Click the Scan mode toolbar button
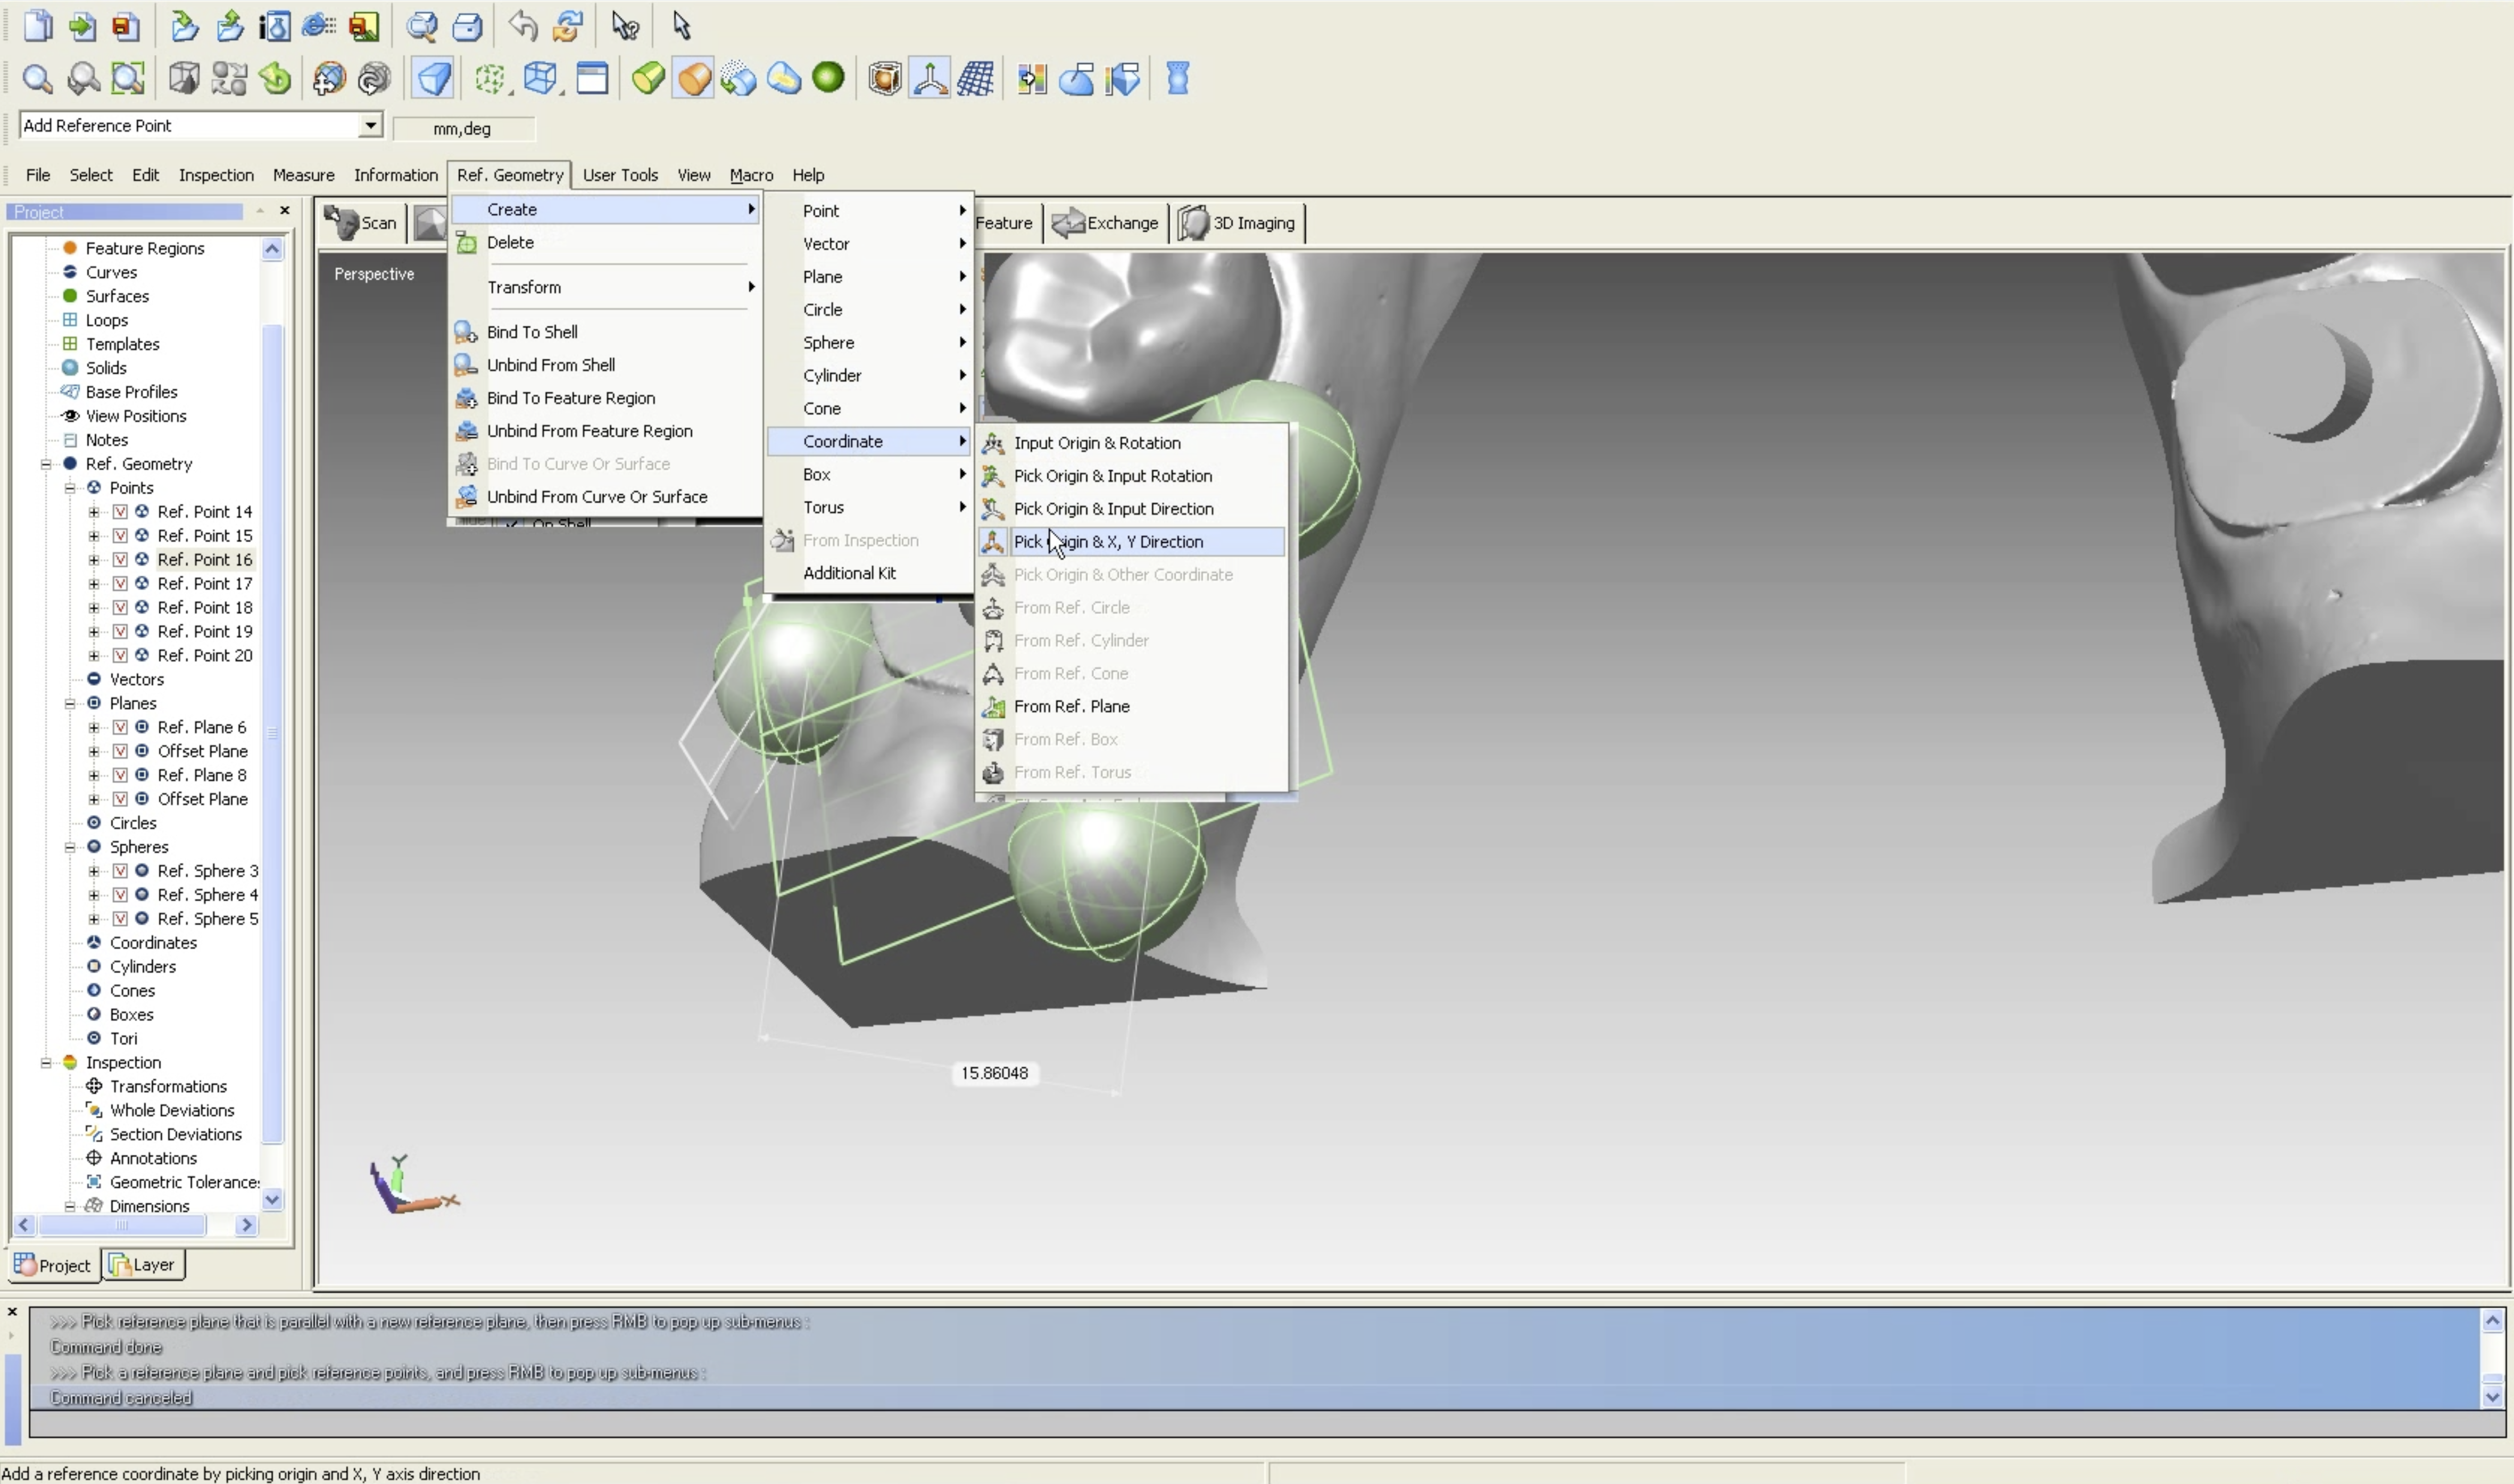2514x1484 pixels. coord(361,223)
